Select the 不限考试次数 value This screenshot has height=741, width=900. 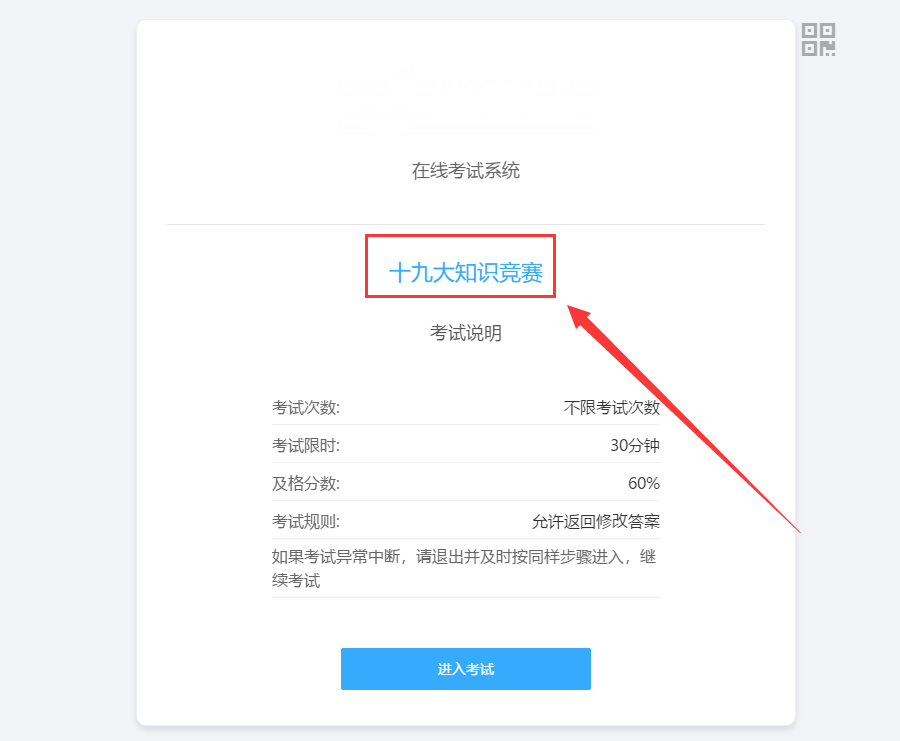pyautogui.click(x=611, y=408)
